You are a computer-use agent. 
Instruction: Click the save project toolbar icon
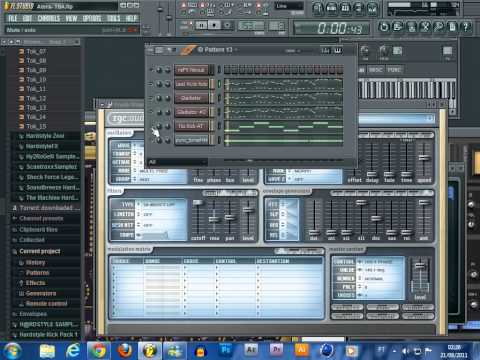point(397,27)
